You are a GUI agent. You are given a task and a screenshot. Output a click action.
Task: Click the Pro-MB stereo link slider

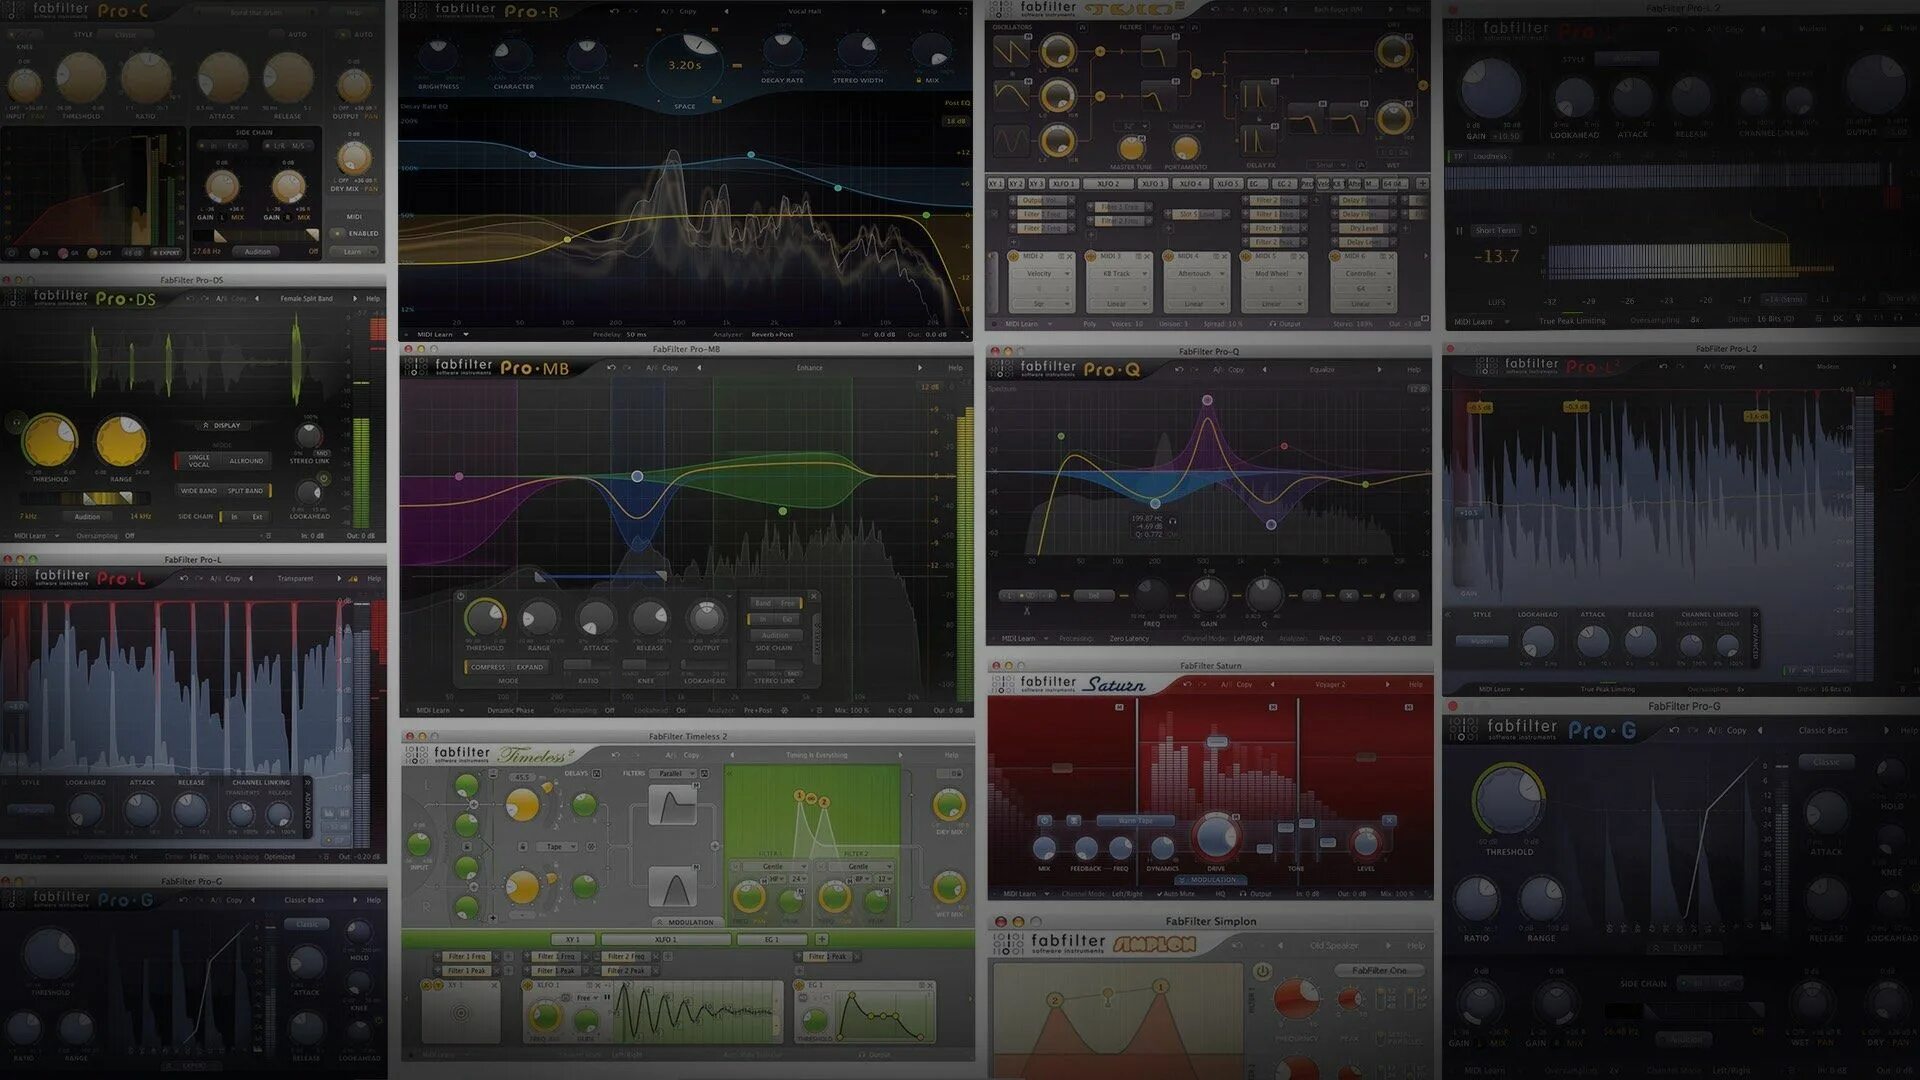coord(774,665)
